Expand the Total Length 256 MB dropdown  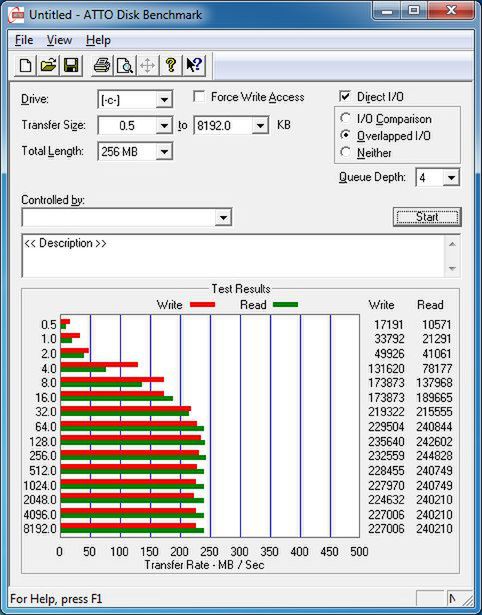pyautogui.click(x=164, y=151)
